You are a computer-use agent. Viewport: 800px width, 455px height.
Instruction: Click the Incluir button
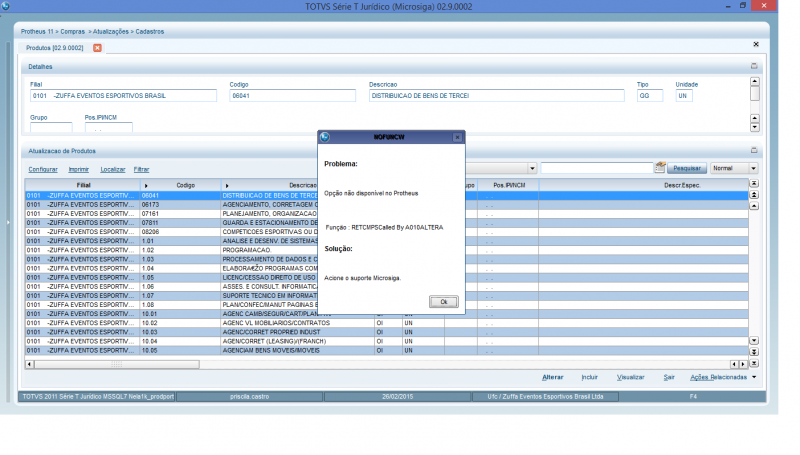click(589, 377)
